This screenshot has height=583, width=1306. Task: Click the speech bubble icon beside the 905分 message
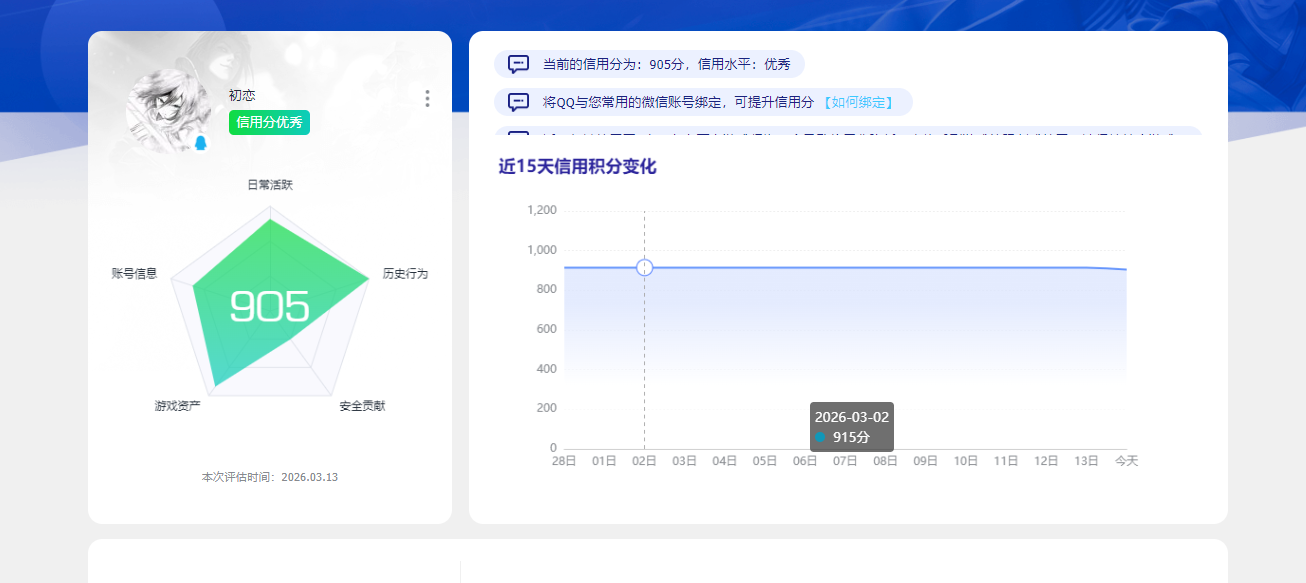516,63
